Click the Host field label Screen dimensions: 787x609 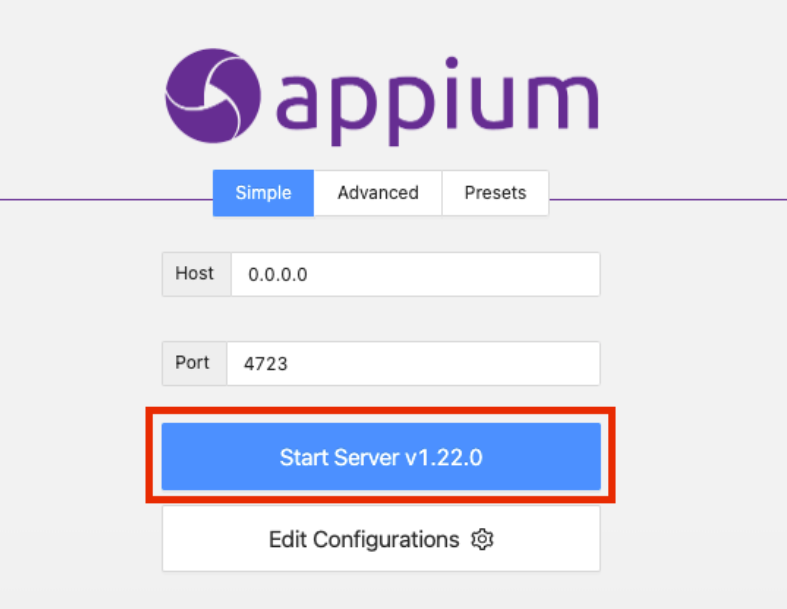(x=194, y=274)
